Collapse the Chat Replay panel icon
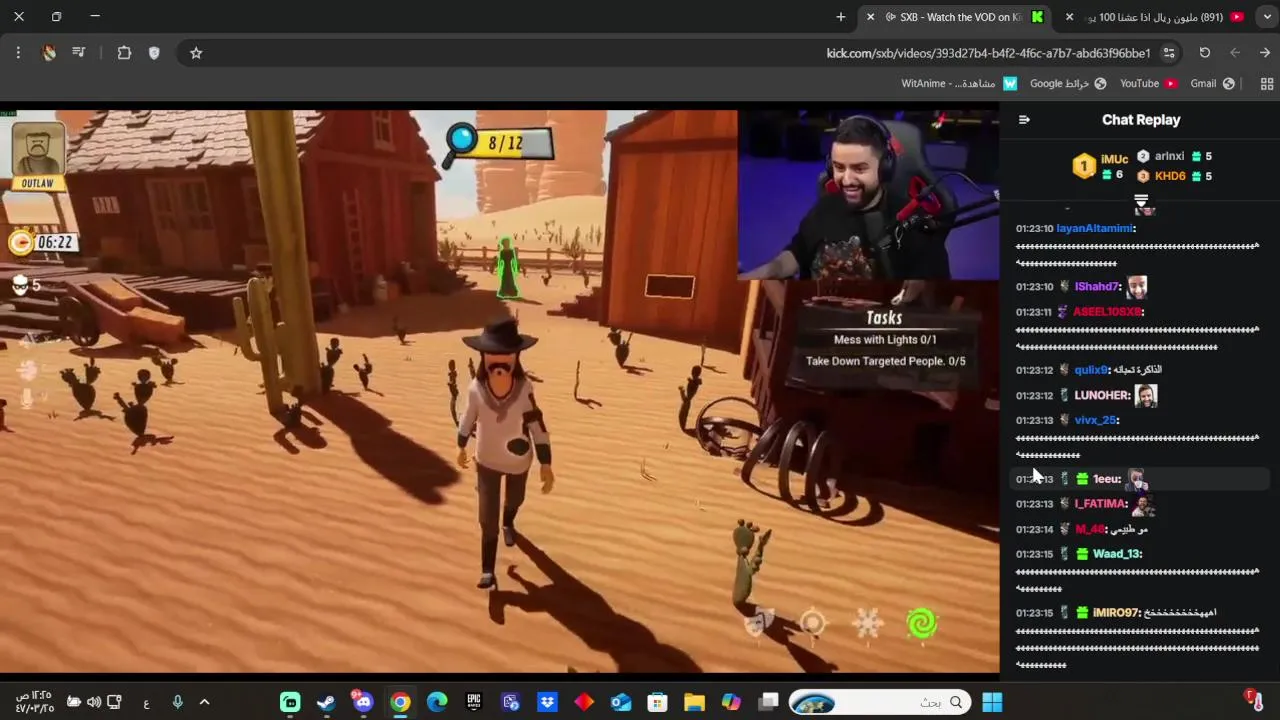1280x720 pixels. [1024, 120]
